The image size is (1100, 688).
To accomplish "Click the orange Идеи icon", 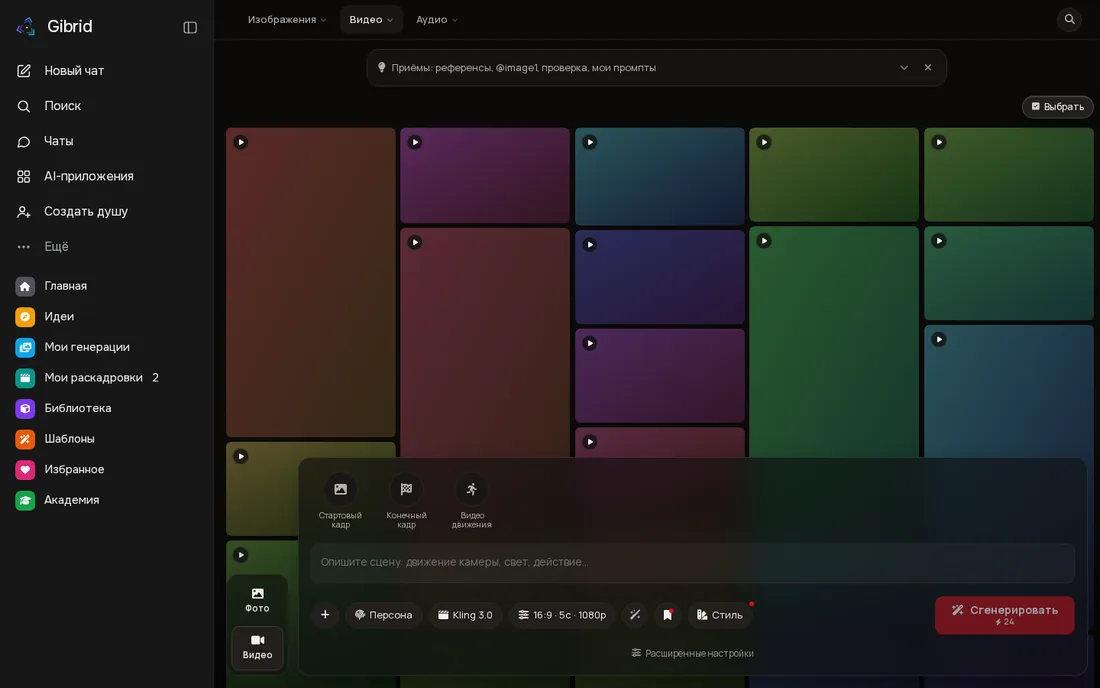I will click(25, 317).
